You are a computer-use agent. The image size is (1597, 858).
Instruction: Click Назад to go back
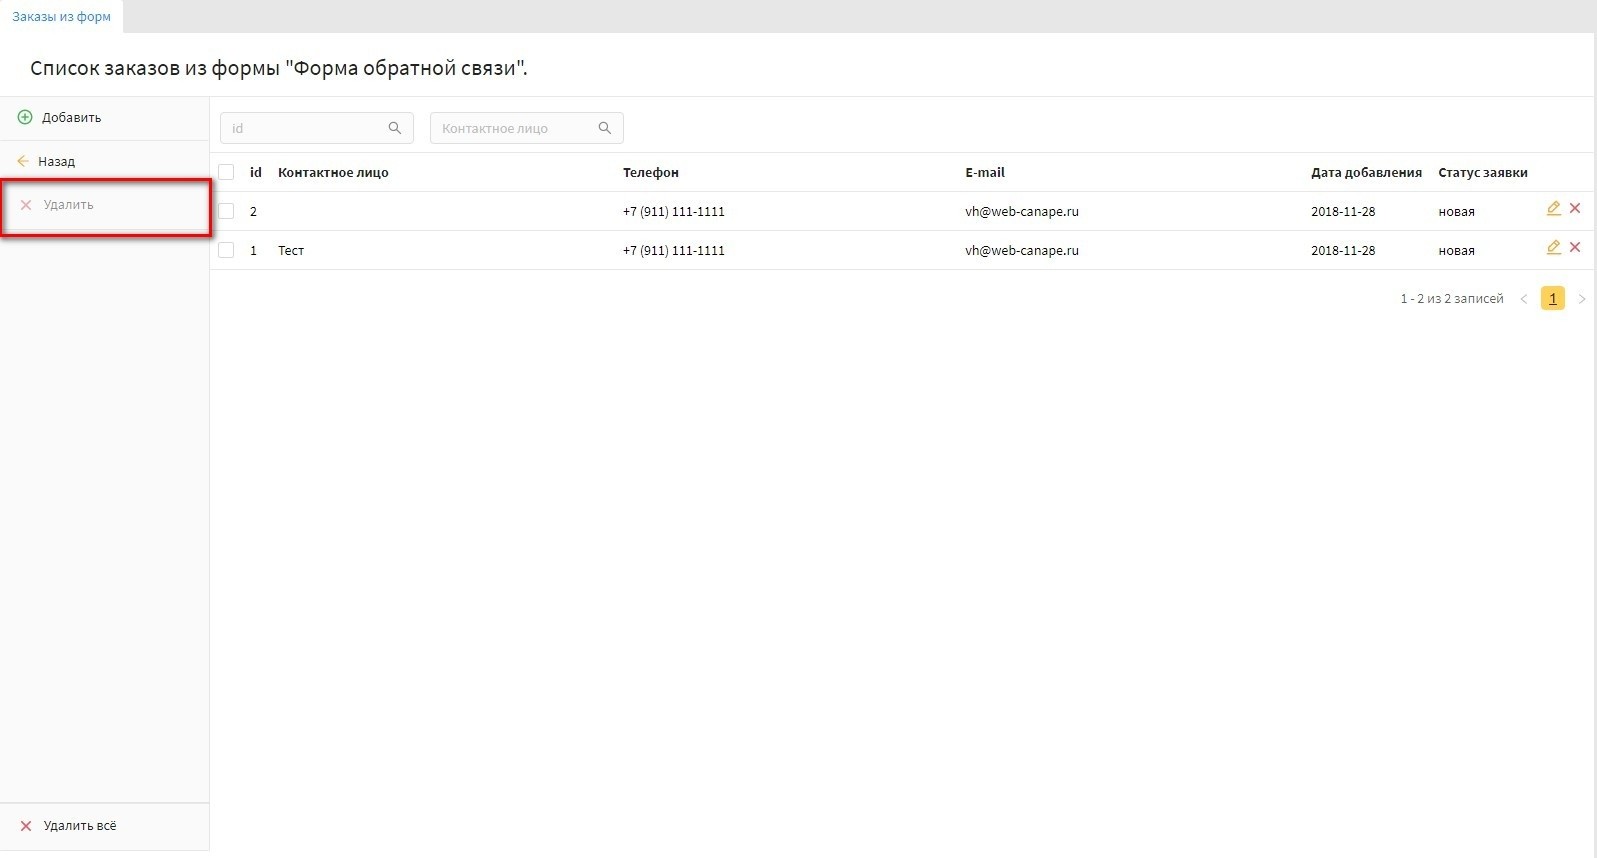click(x=56, y=161)
